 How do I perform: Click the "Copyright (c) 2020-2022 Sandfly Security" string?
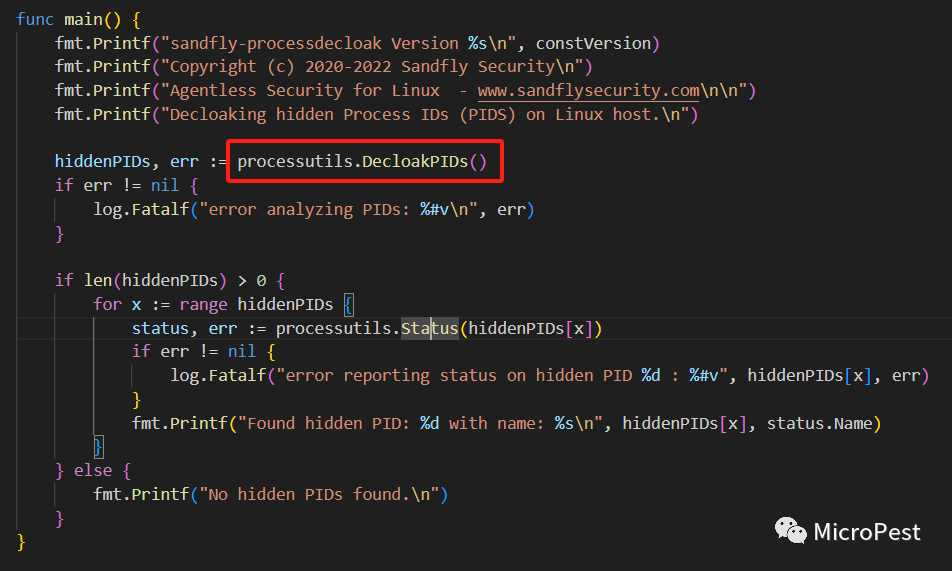(362, 66)
